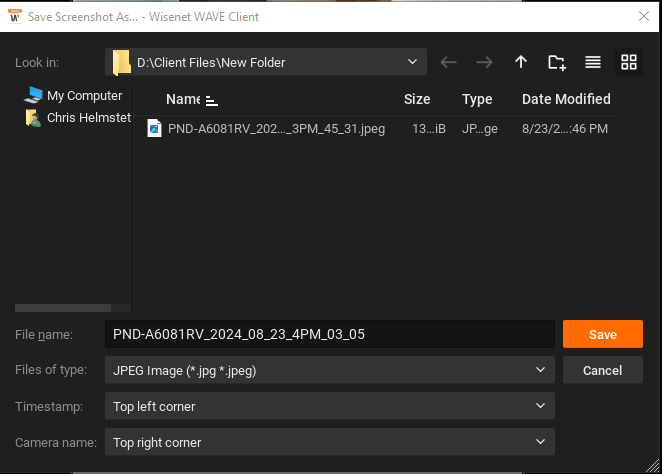Open the Timestamp position dropdown
This screenshot has height=474, width=662.
[330, 406]
